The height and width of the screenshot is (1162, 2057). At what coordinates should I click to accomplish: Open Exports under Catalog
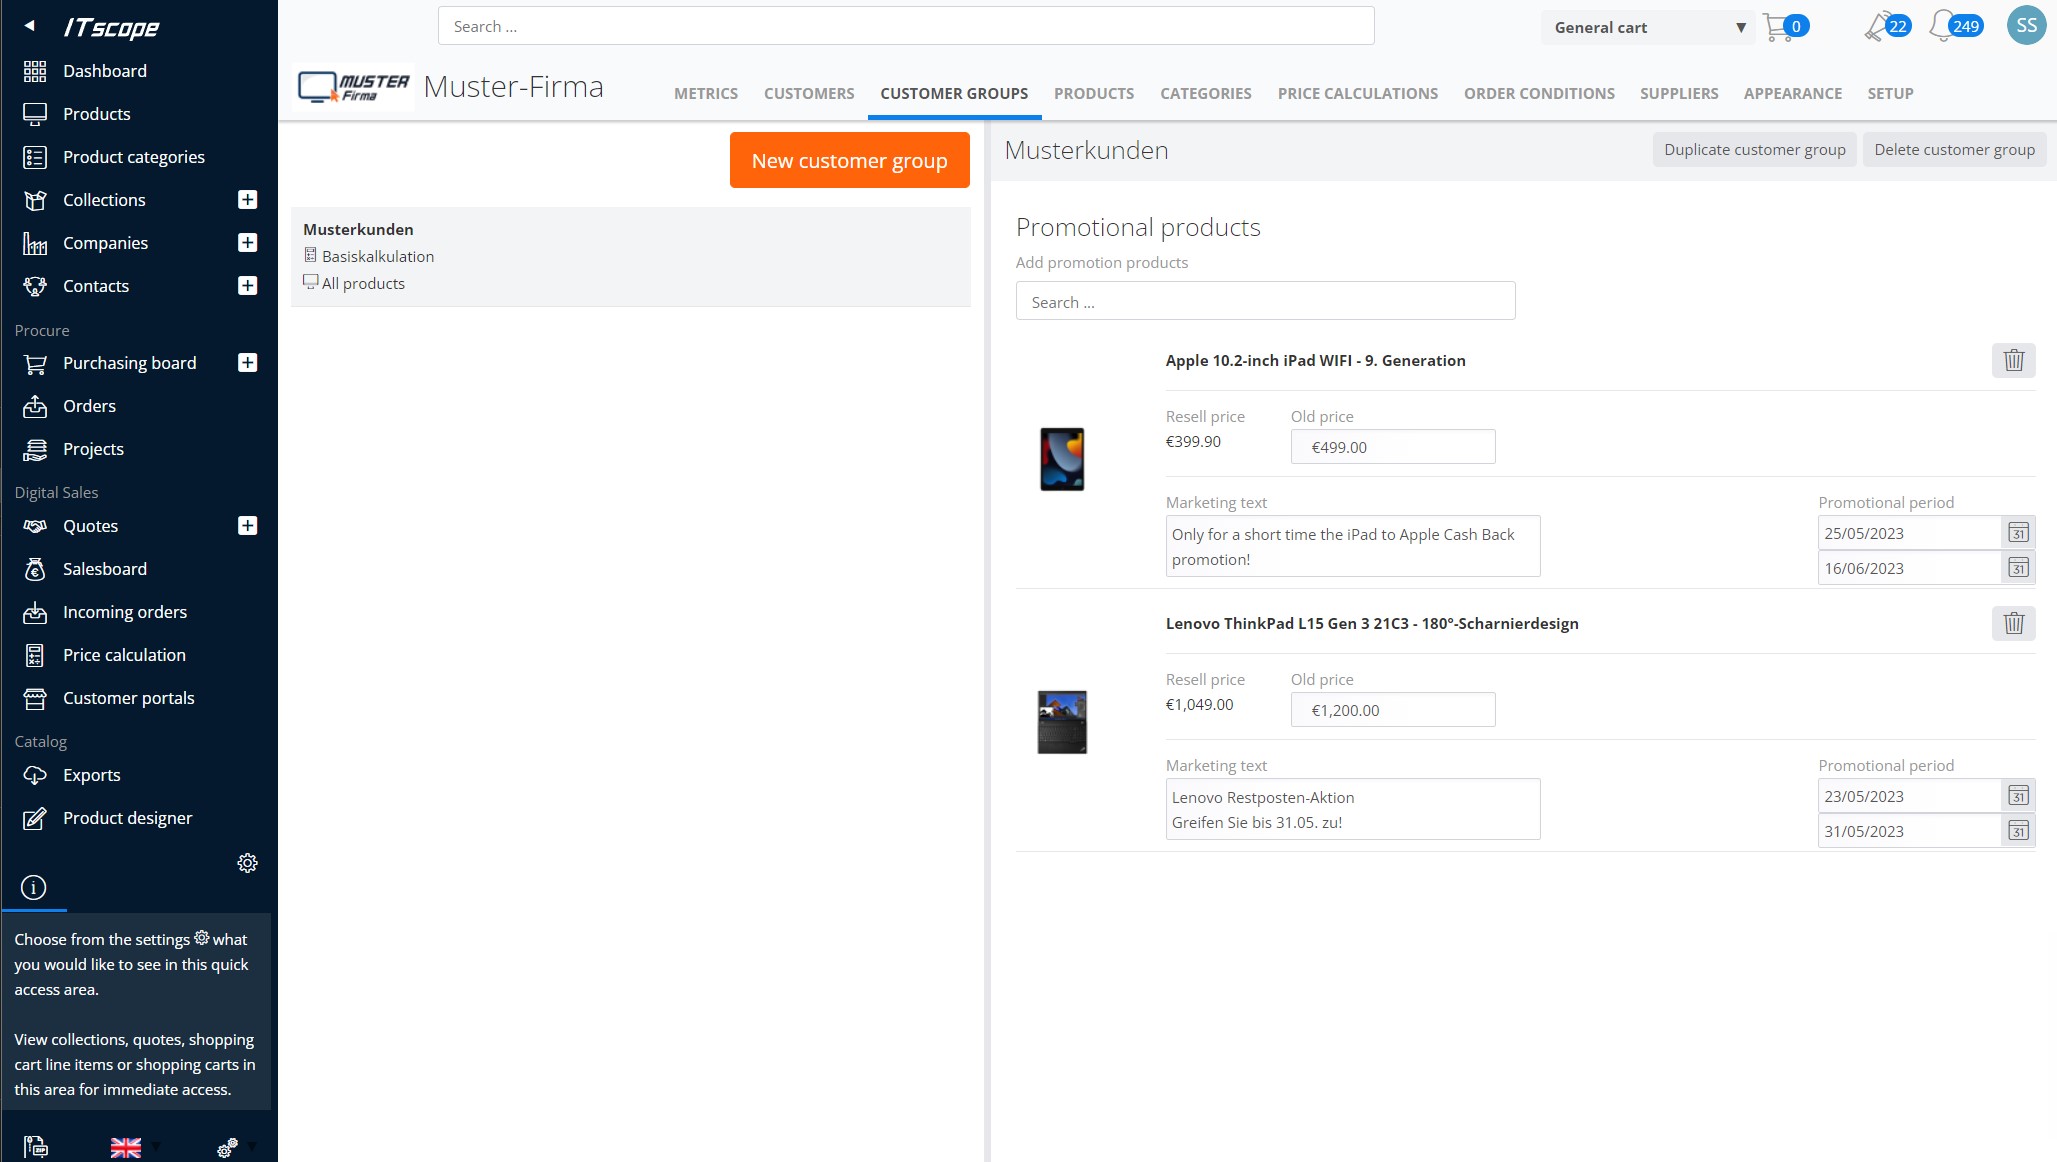tap(91, 775)
